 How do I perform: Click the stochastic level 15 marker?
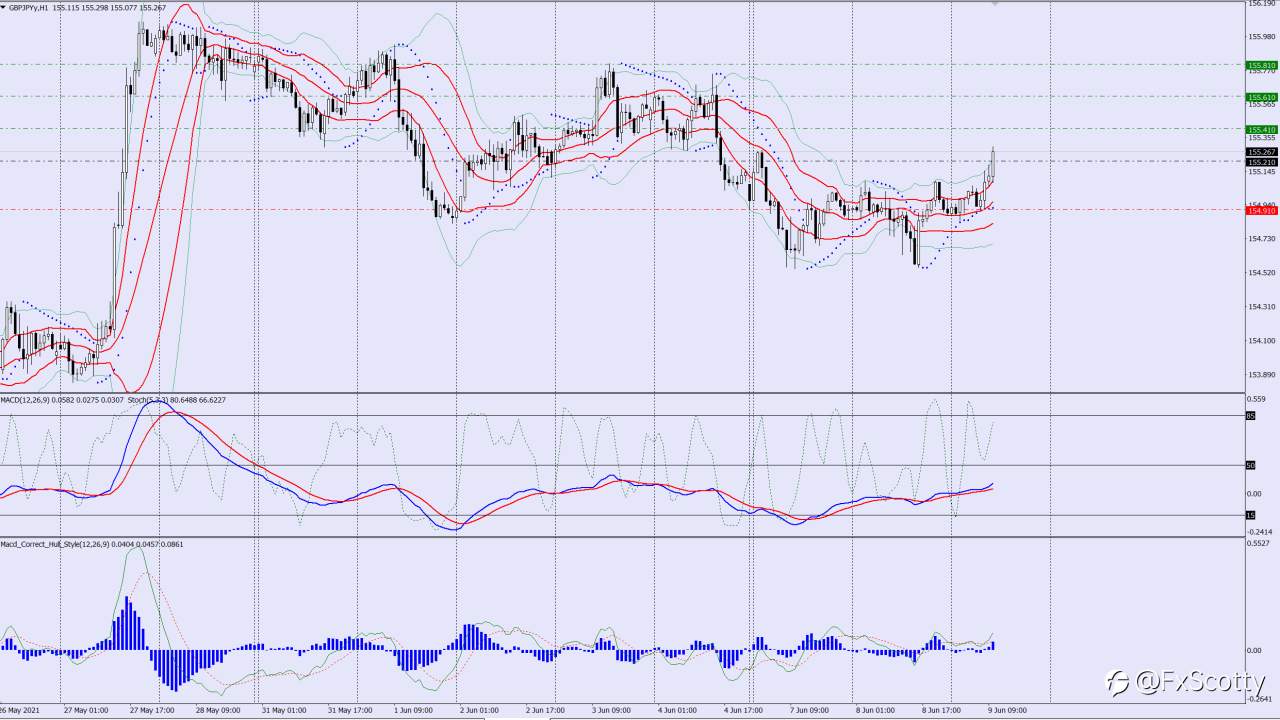[1250, 515]
